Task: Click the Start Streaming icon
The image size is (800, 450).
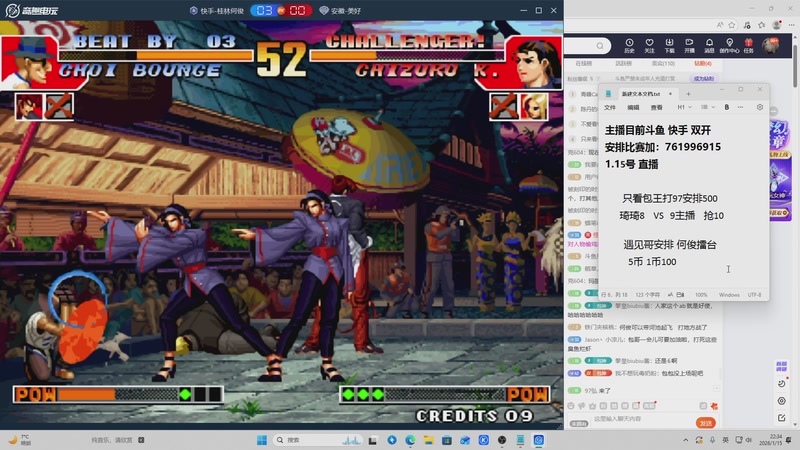Action: (x=689, y=45)
